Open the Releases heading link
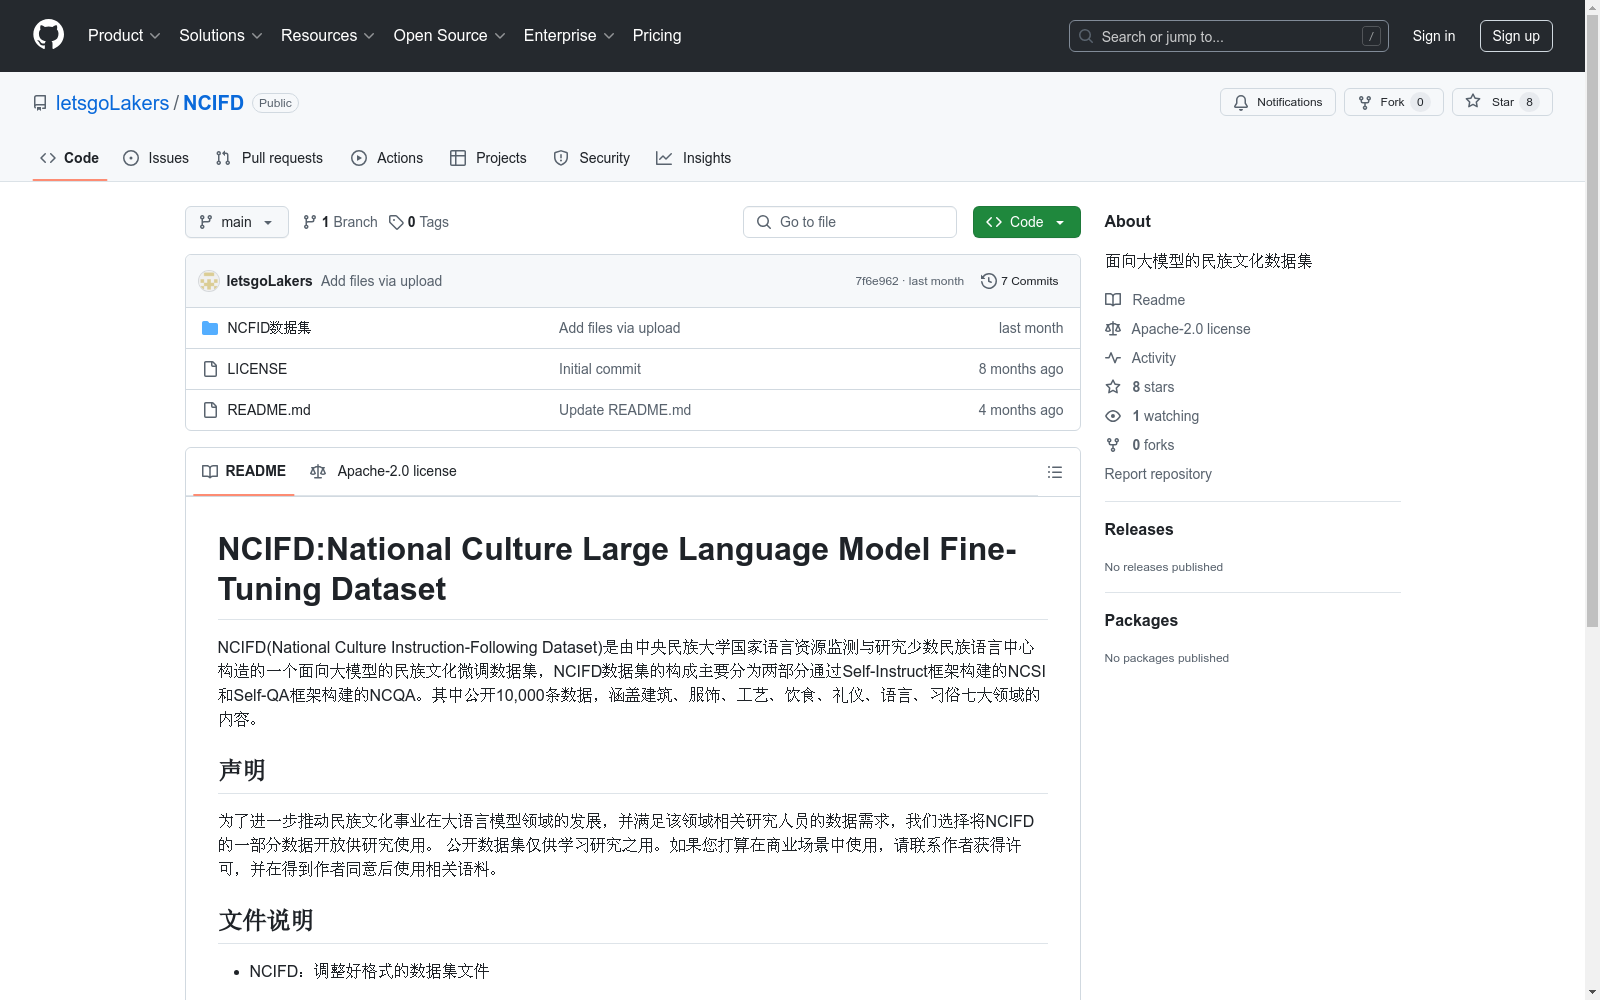Screen dimensions: 1600x1000 pyautogui.click(x=1139, y=530)
